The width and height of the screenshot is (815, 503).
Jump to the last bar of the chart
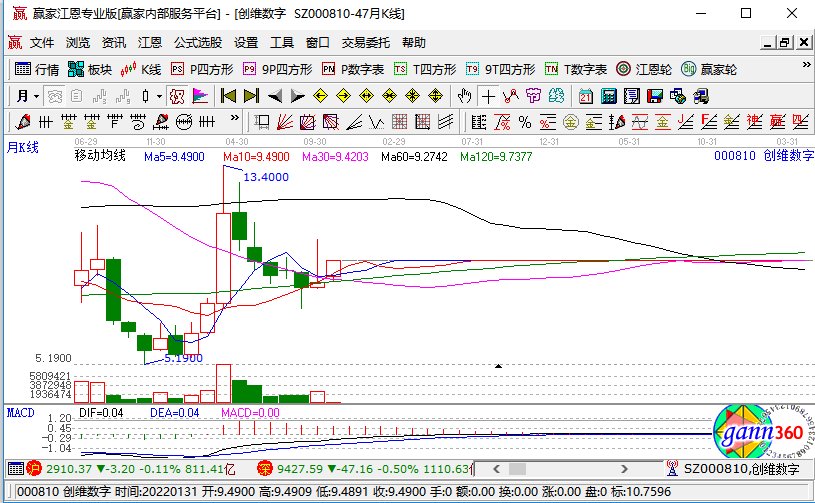click(x=251, y=96)
